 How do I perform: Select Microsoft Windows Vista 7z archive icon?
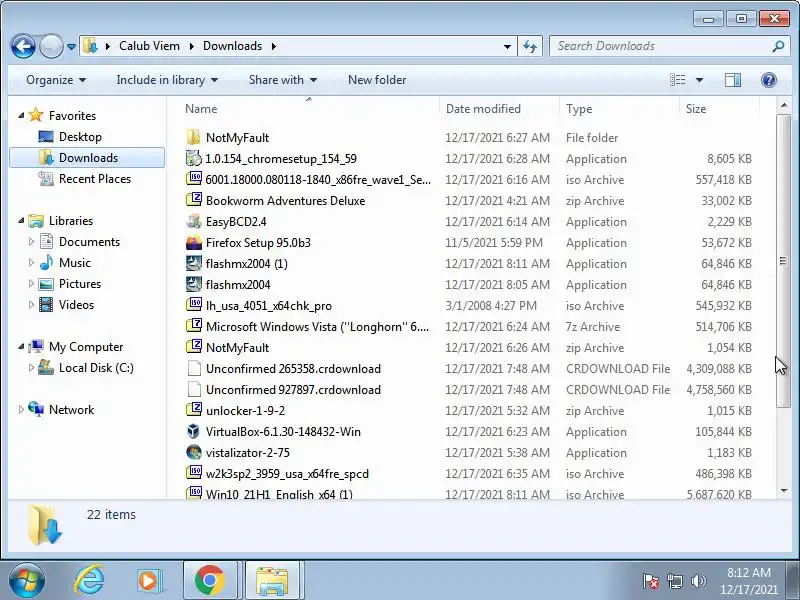click(x=193, y=326)
